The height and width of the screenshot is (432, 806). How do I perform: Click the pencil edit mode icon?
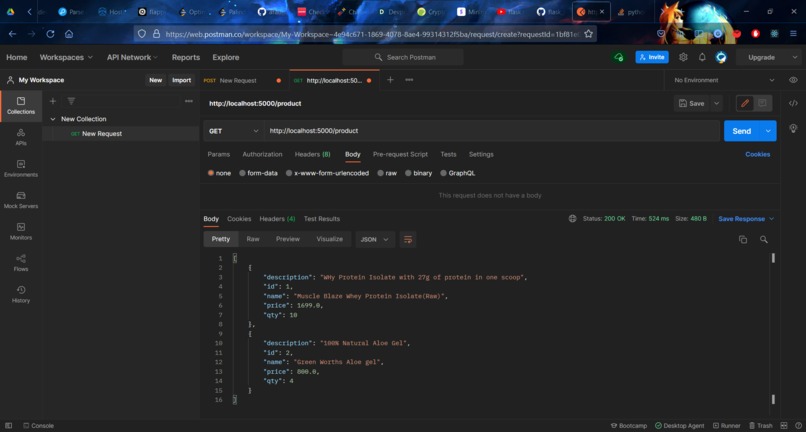(x=745, y=103)
